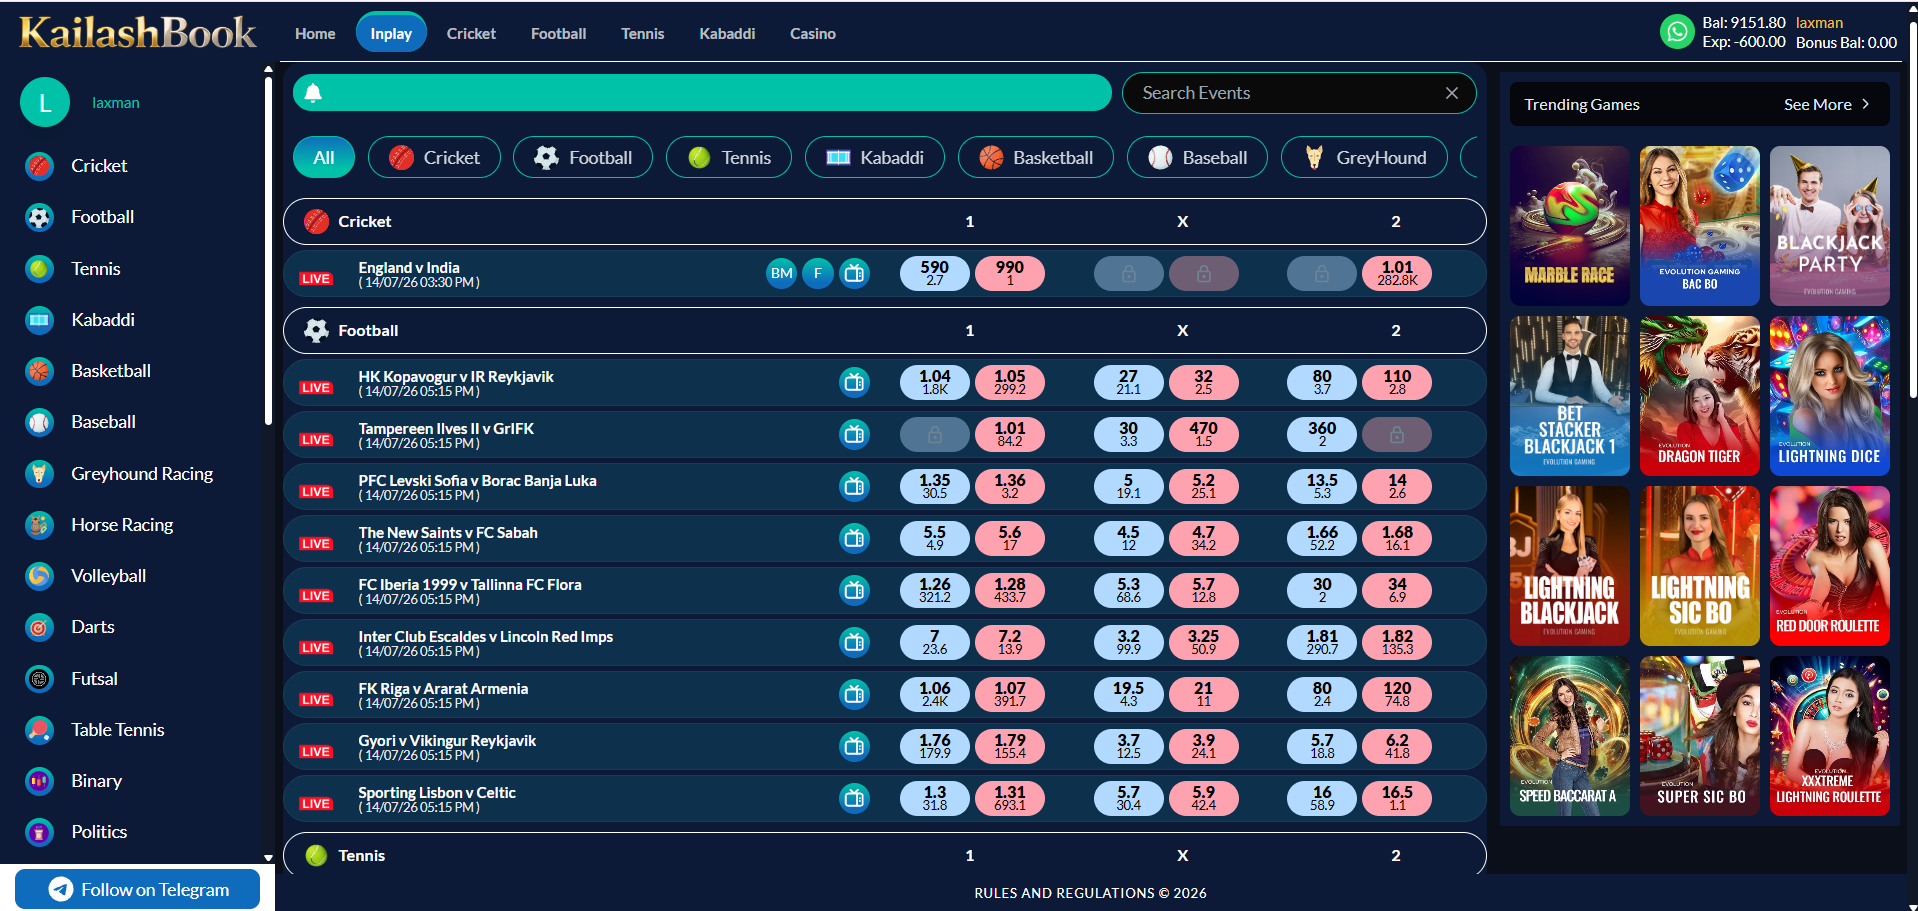Filter events by GreyHound chip
Image resolution: width=1918 pixels, height=911 pixels.
(x=1364, y=157)
